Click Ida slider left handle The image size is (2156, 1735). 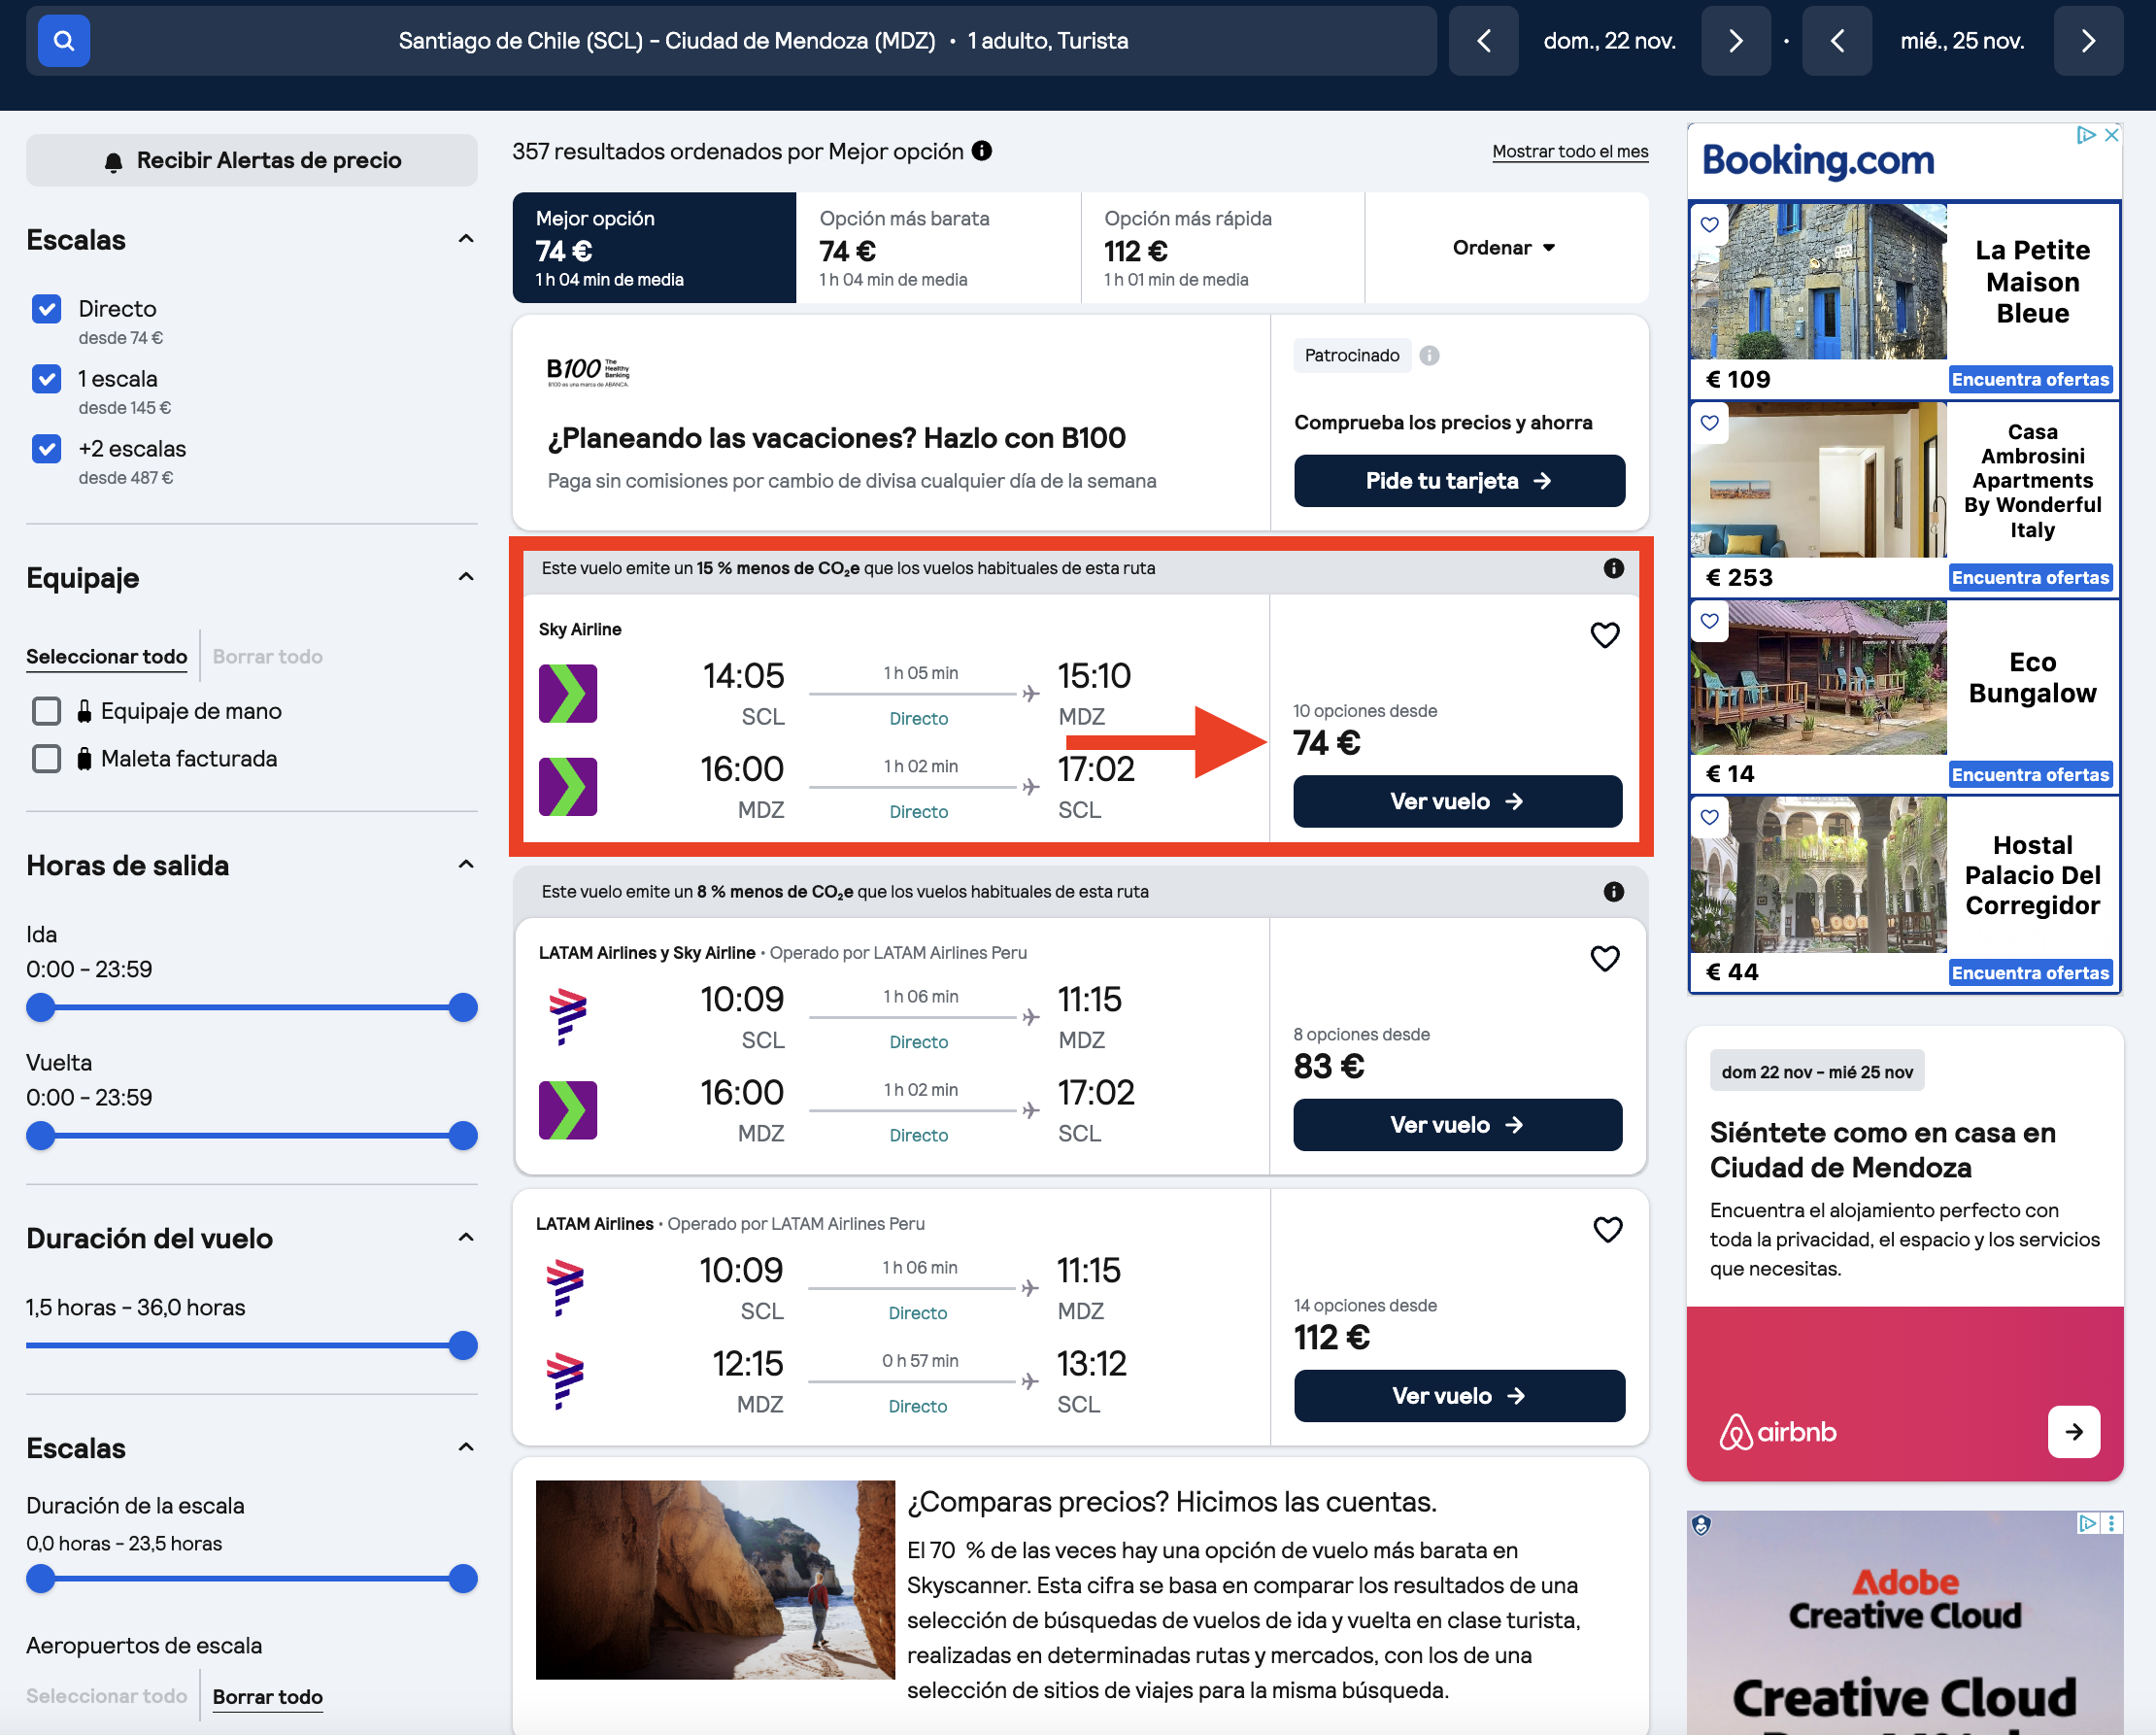click(41, 1008)
